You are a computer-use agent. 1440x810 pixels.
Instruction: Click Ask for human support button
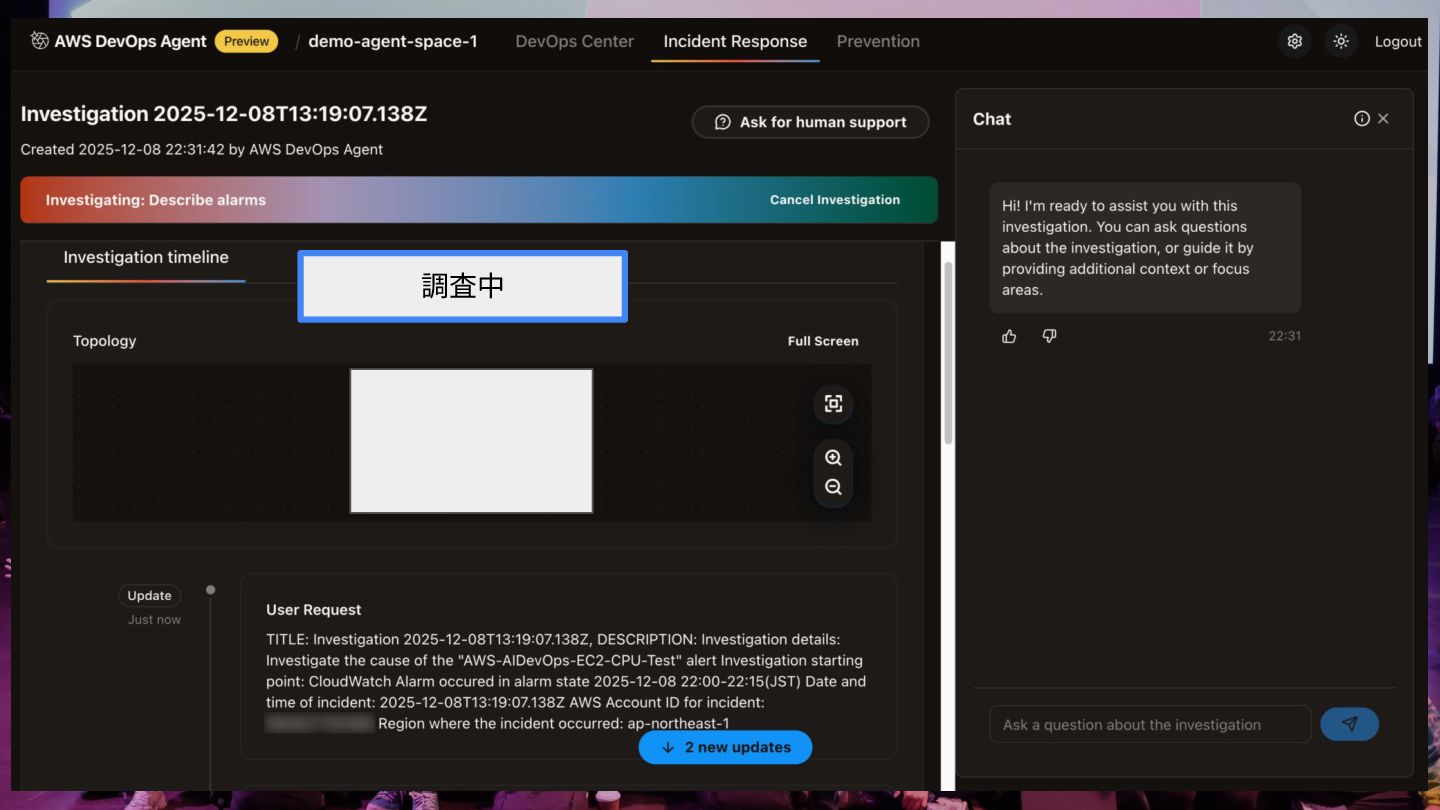pyautogui.click(x=811, y=122)
